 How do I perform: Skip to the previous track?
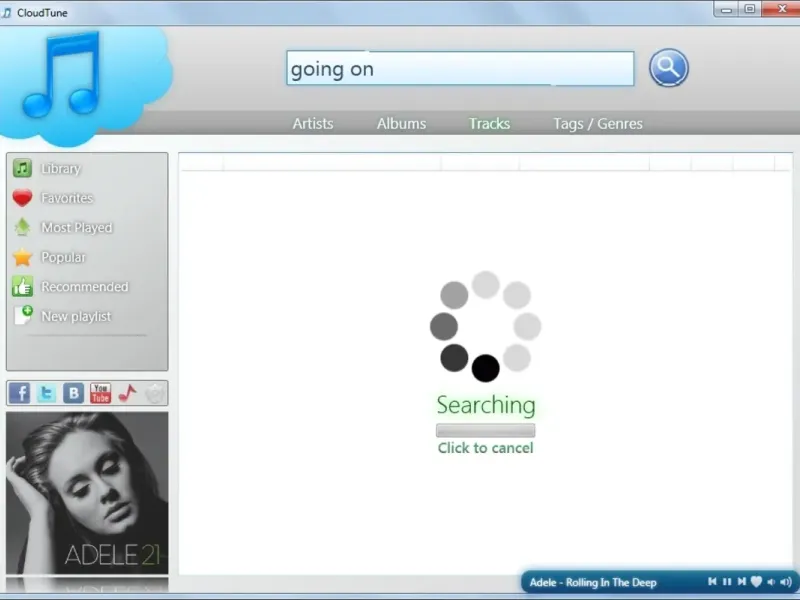click(x=713, y=582)
